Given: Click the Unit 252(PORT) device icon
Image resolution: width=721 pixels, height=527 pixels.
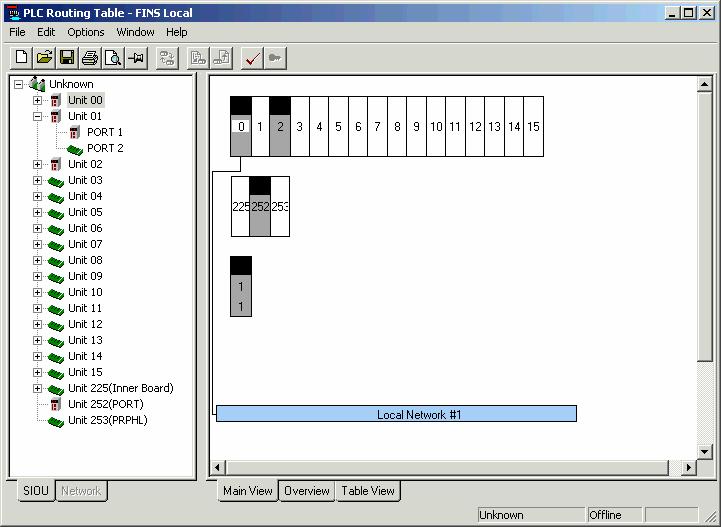Looking at the screenshot, I should click(x=56, y=404).
